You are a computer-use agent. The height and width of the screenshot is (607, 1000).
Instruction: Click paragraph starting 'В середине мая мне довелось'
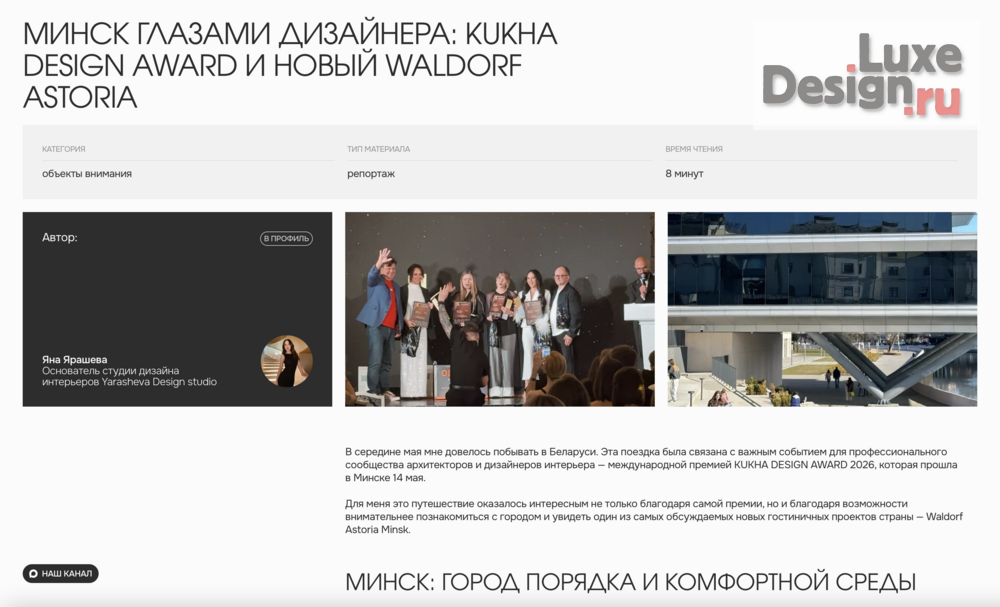[651, 465]
